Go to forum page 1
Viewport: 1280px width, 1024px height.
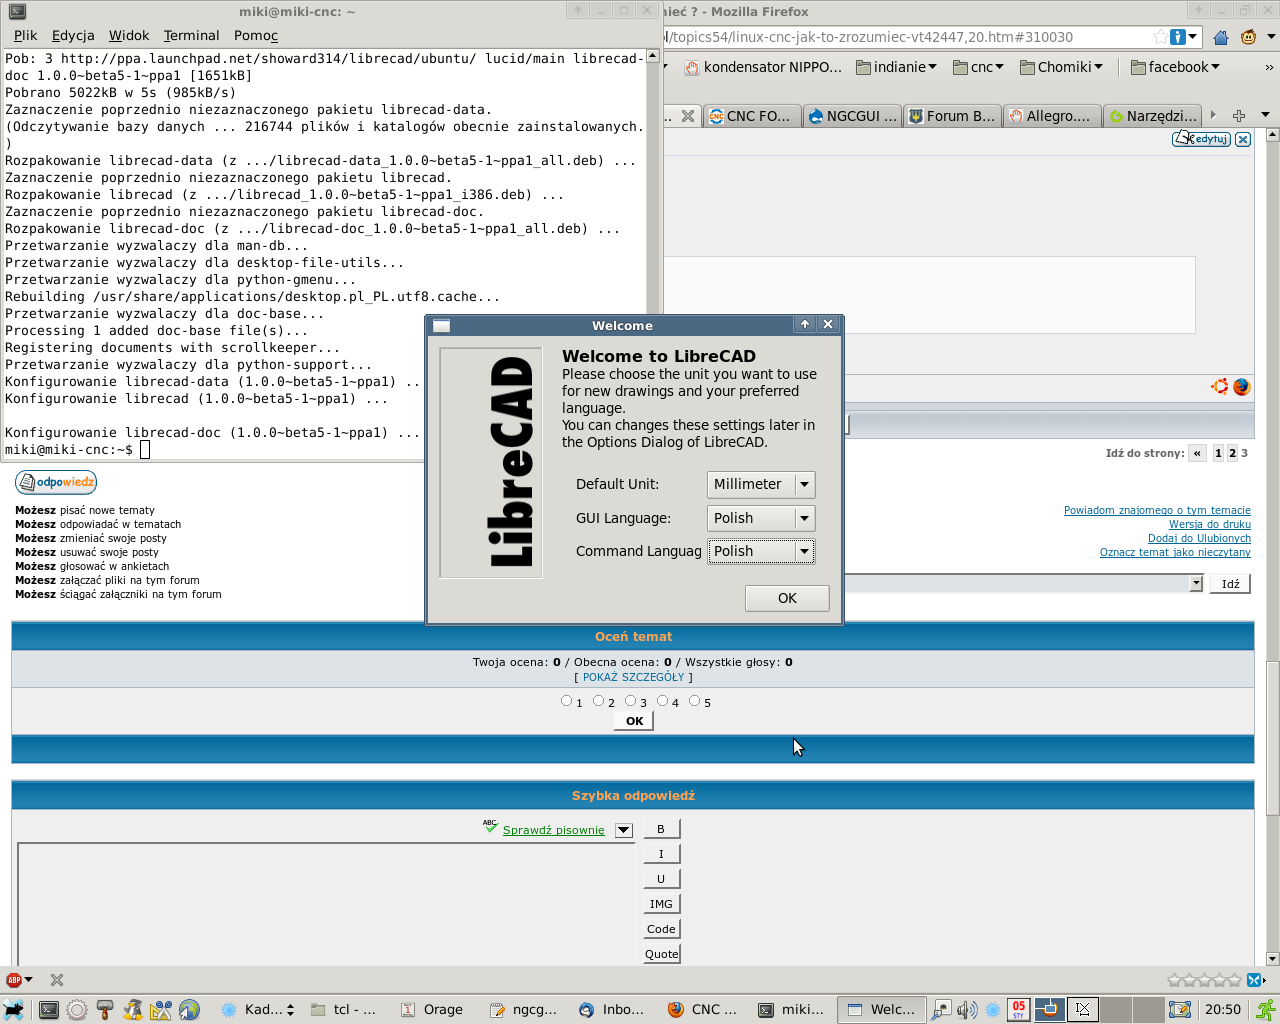(1218, 453)
